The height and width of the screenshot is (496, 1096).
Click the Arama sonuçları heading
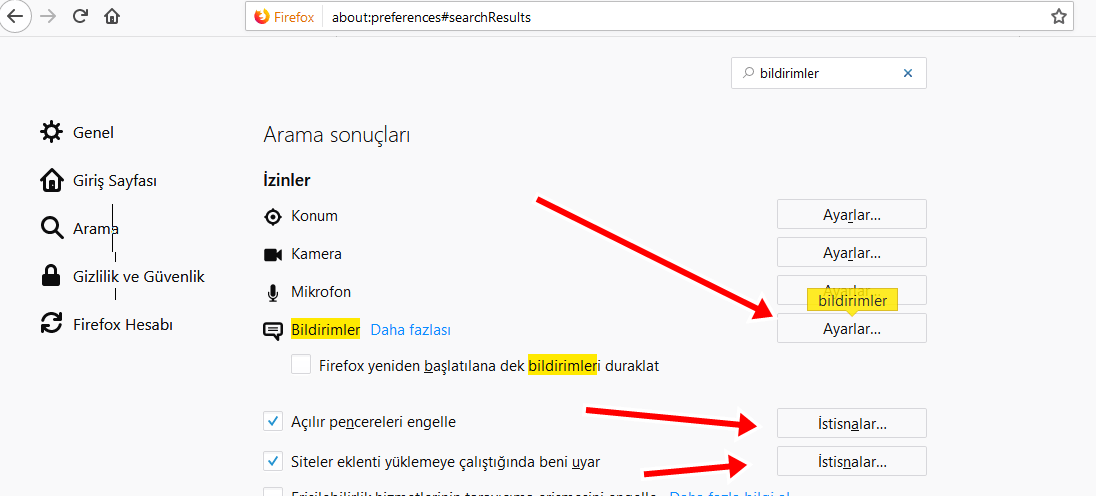click(336, 135)
